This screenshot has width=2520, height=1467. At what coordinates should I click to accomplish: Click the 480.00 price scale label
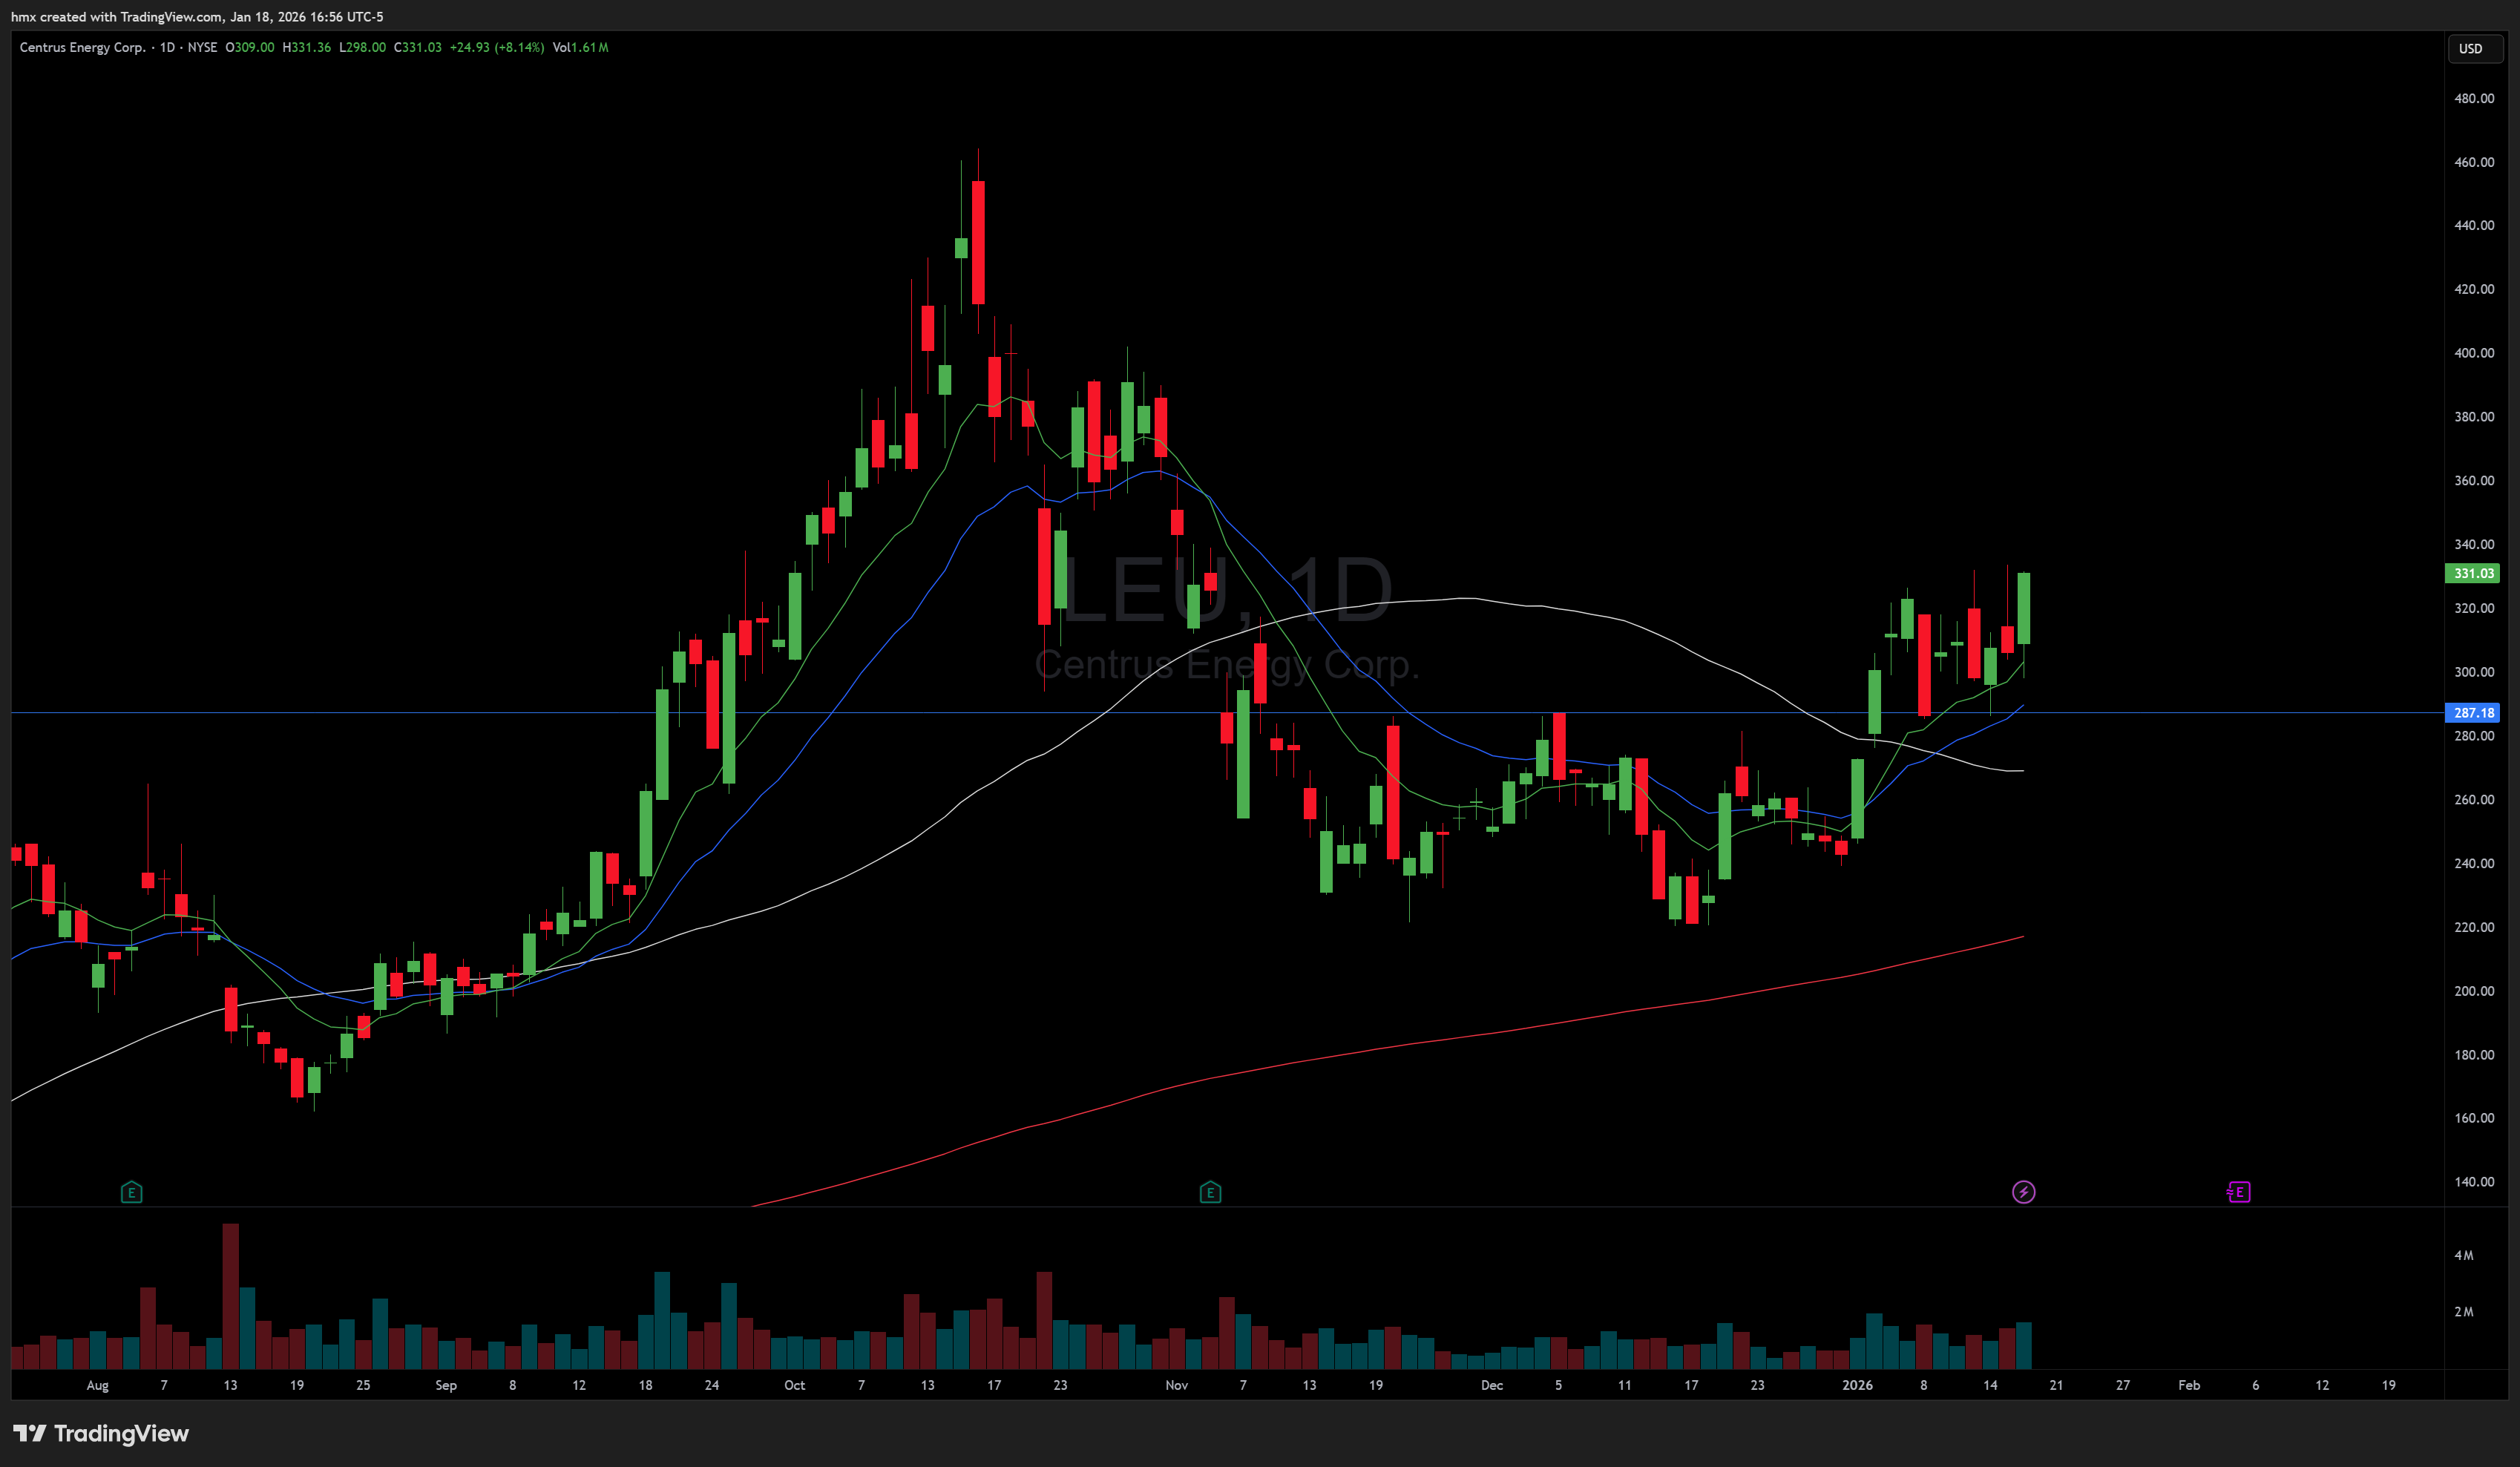pyautogui.click(x=2473, y=98)
